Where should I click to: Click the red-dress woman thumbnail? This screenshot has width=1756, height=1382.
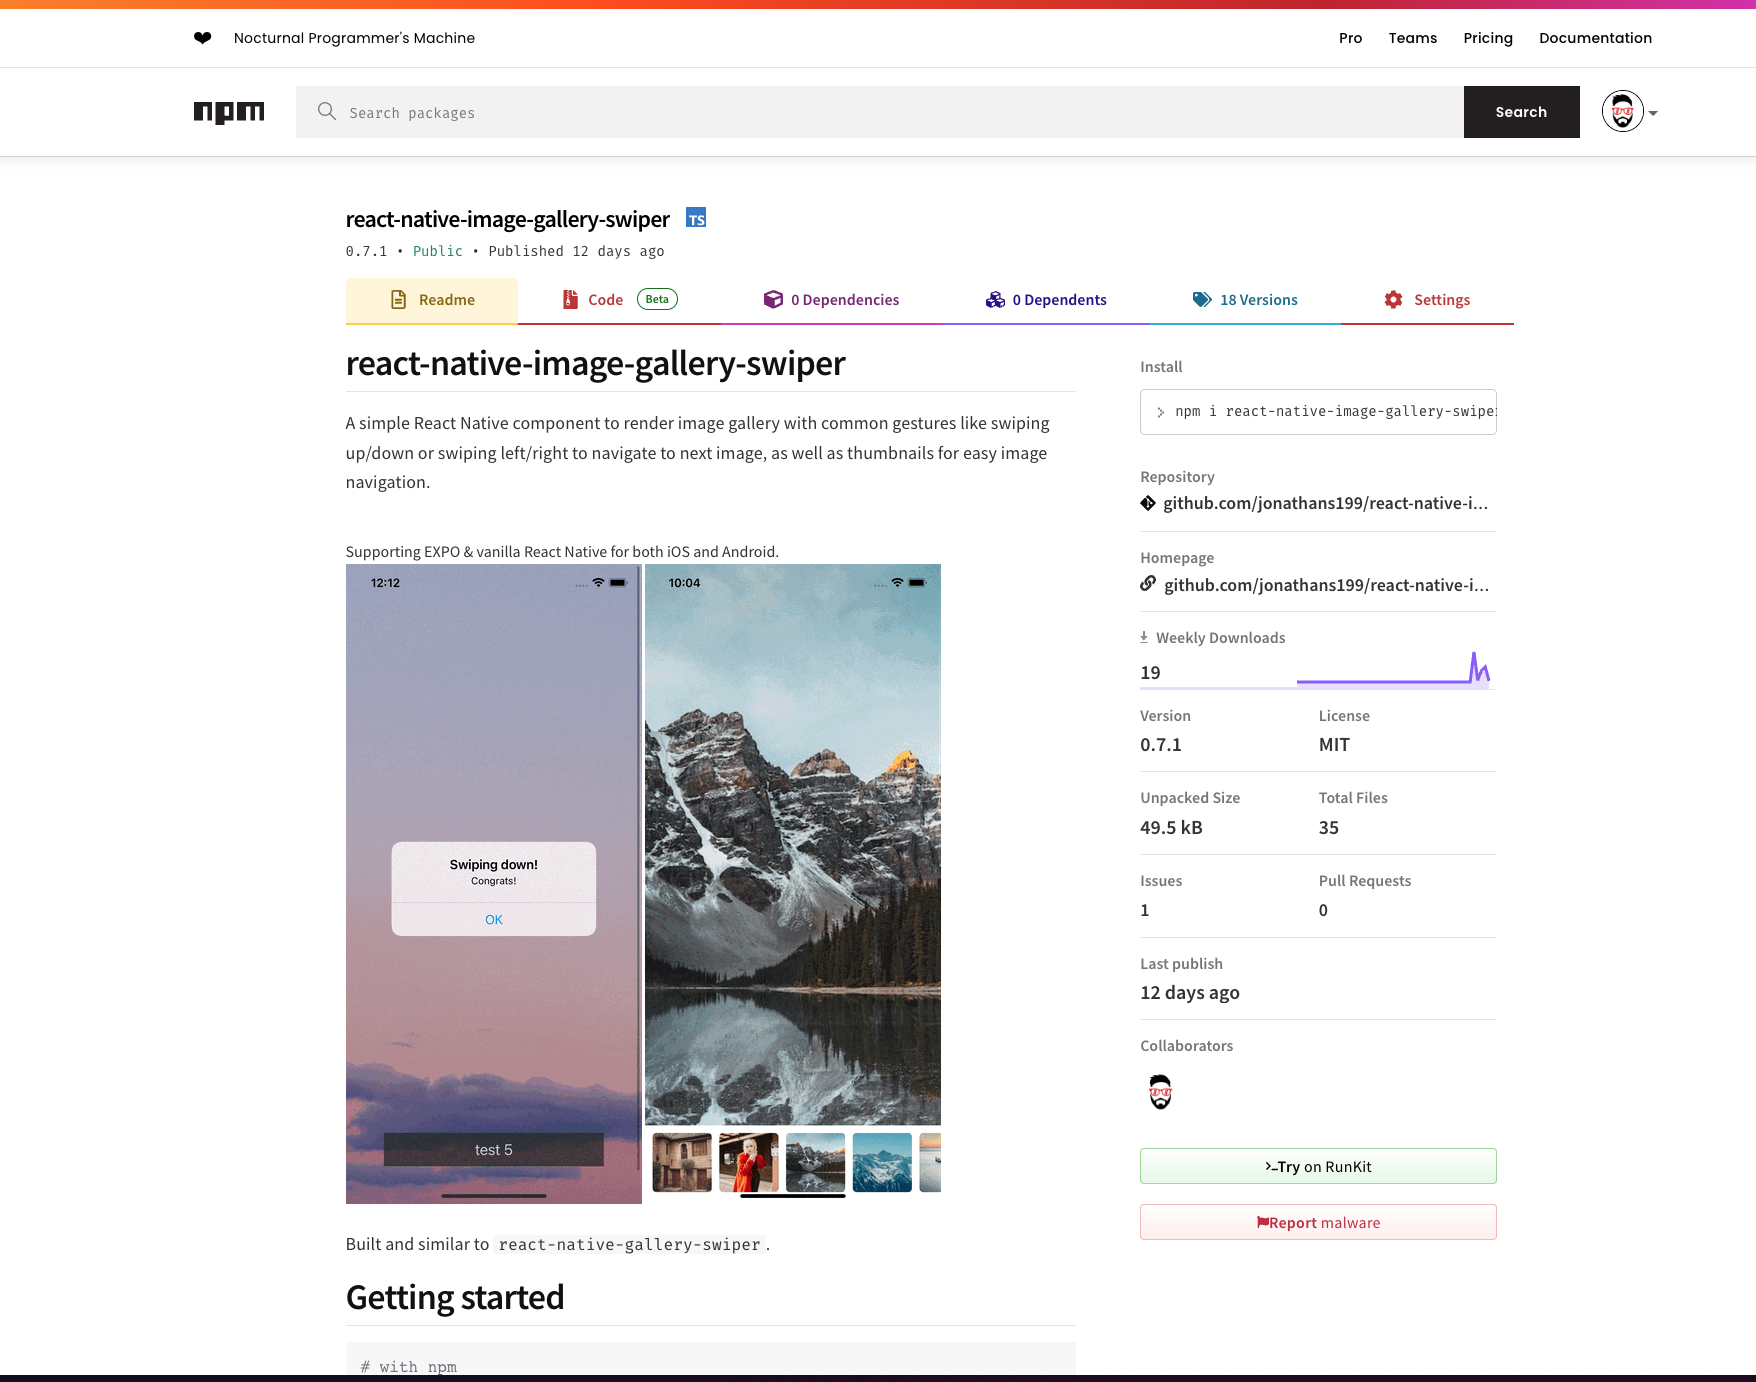click(749, 1162)
